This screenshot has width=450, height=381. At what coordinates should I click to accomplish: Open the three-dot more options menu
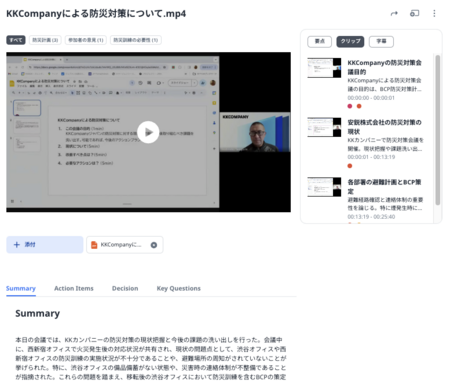434,13
